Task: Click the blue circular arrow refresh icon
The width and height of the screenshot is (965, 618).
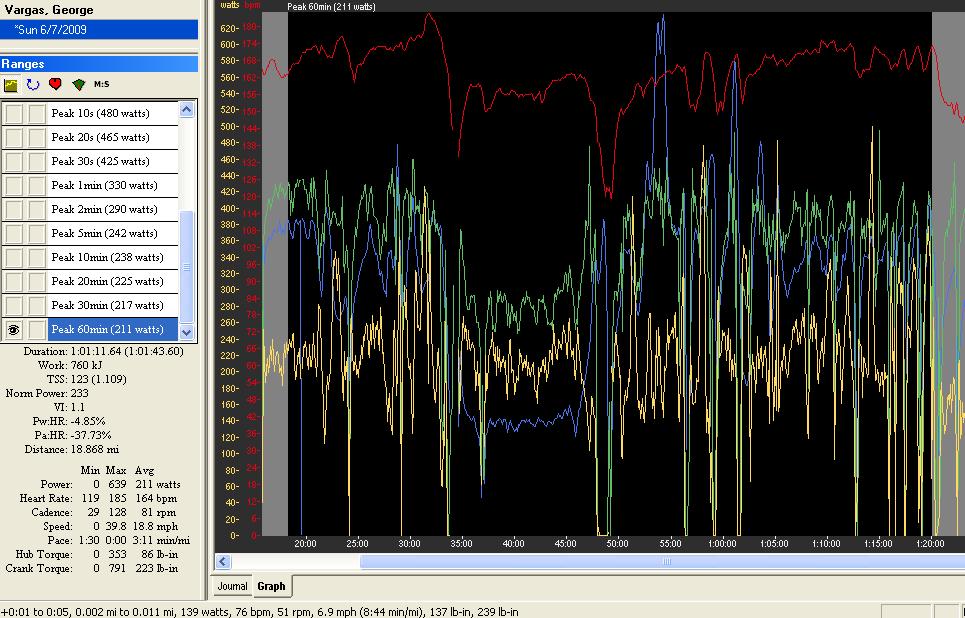Action: tap(33, 85)
